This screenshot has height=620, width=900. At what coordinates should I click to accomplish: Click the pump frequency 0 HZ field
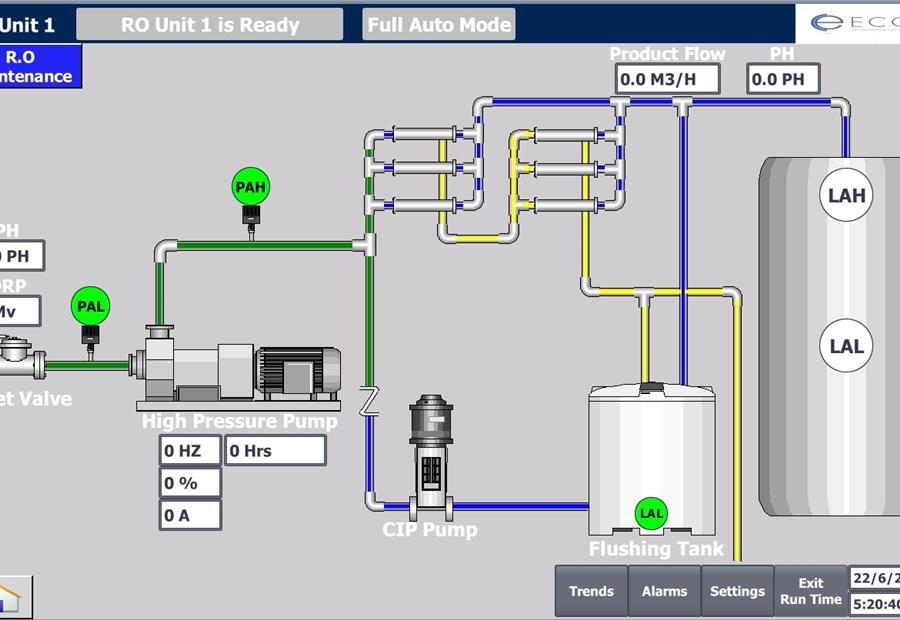(190, 451)
